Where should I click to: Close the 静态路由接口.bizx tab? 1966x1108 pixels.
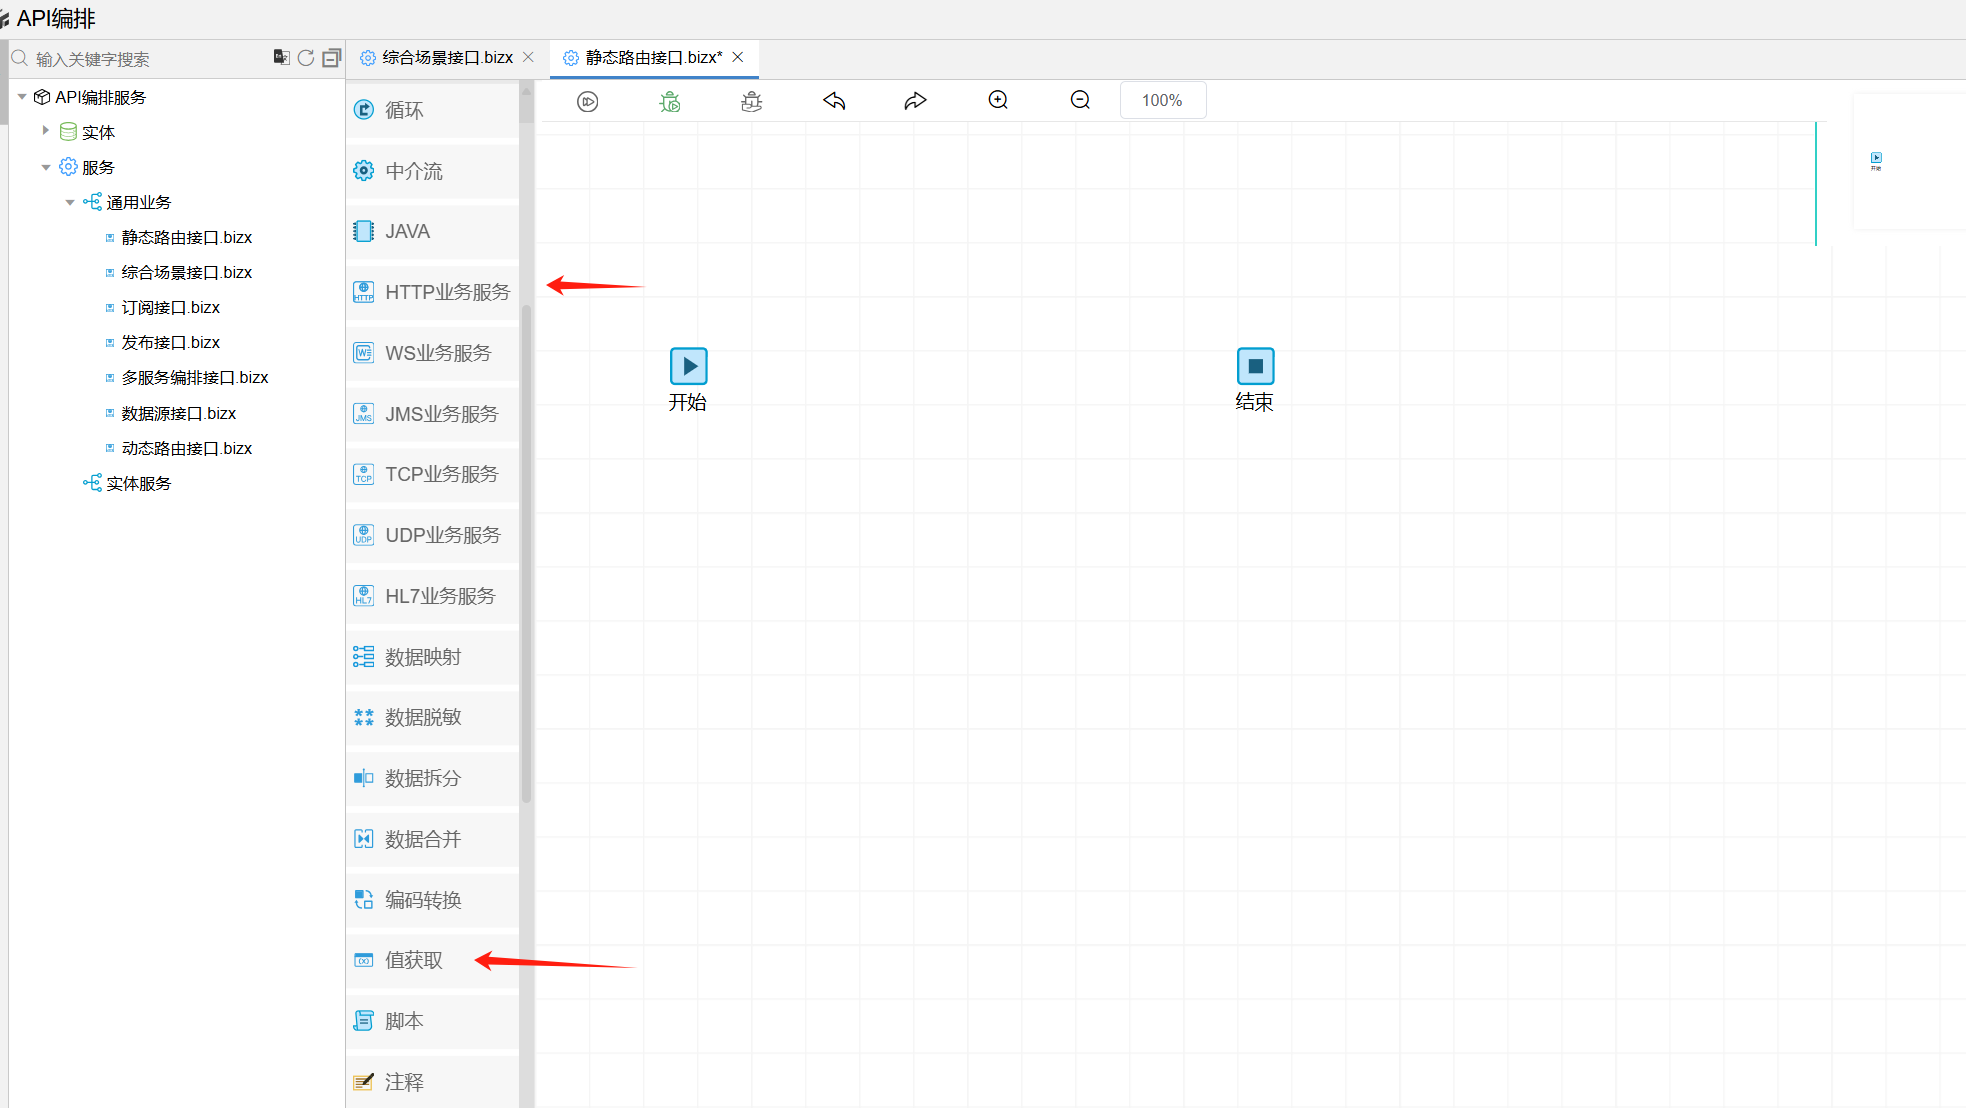pyautogui.click(x=738, y=58)
